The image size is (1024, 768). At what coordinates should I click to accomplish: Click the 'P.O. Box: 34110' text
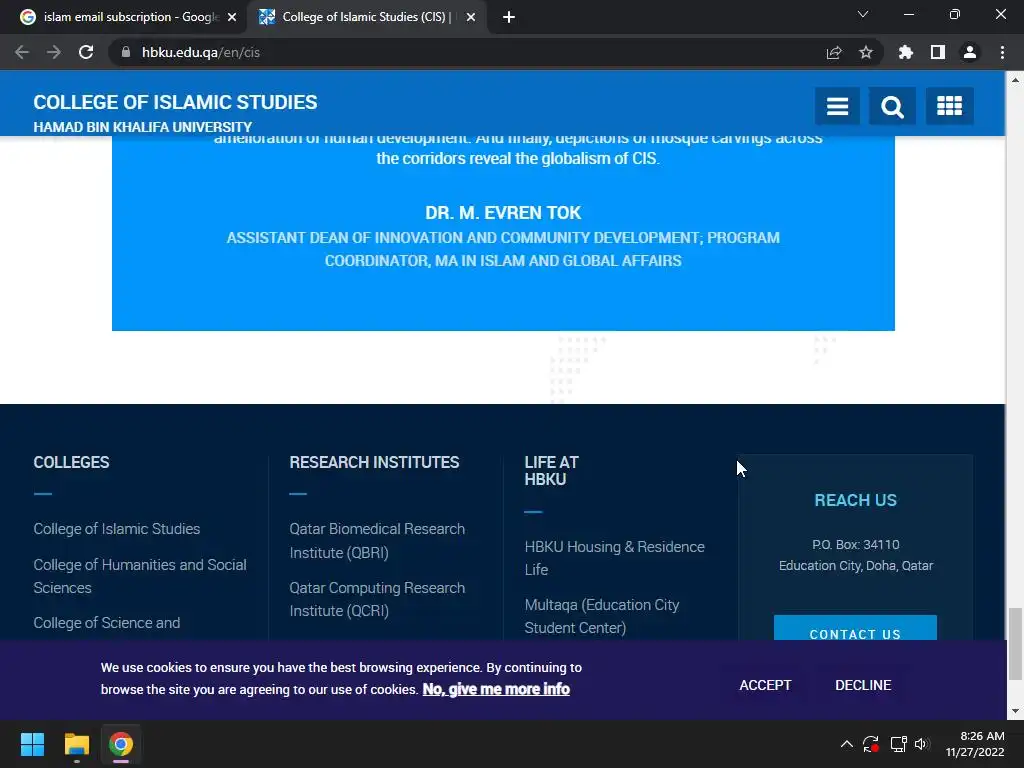pos(856,545)
